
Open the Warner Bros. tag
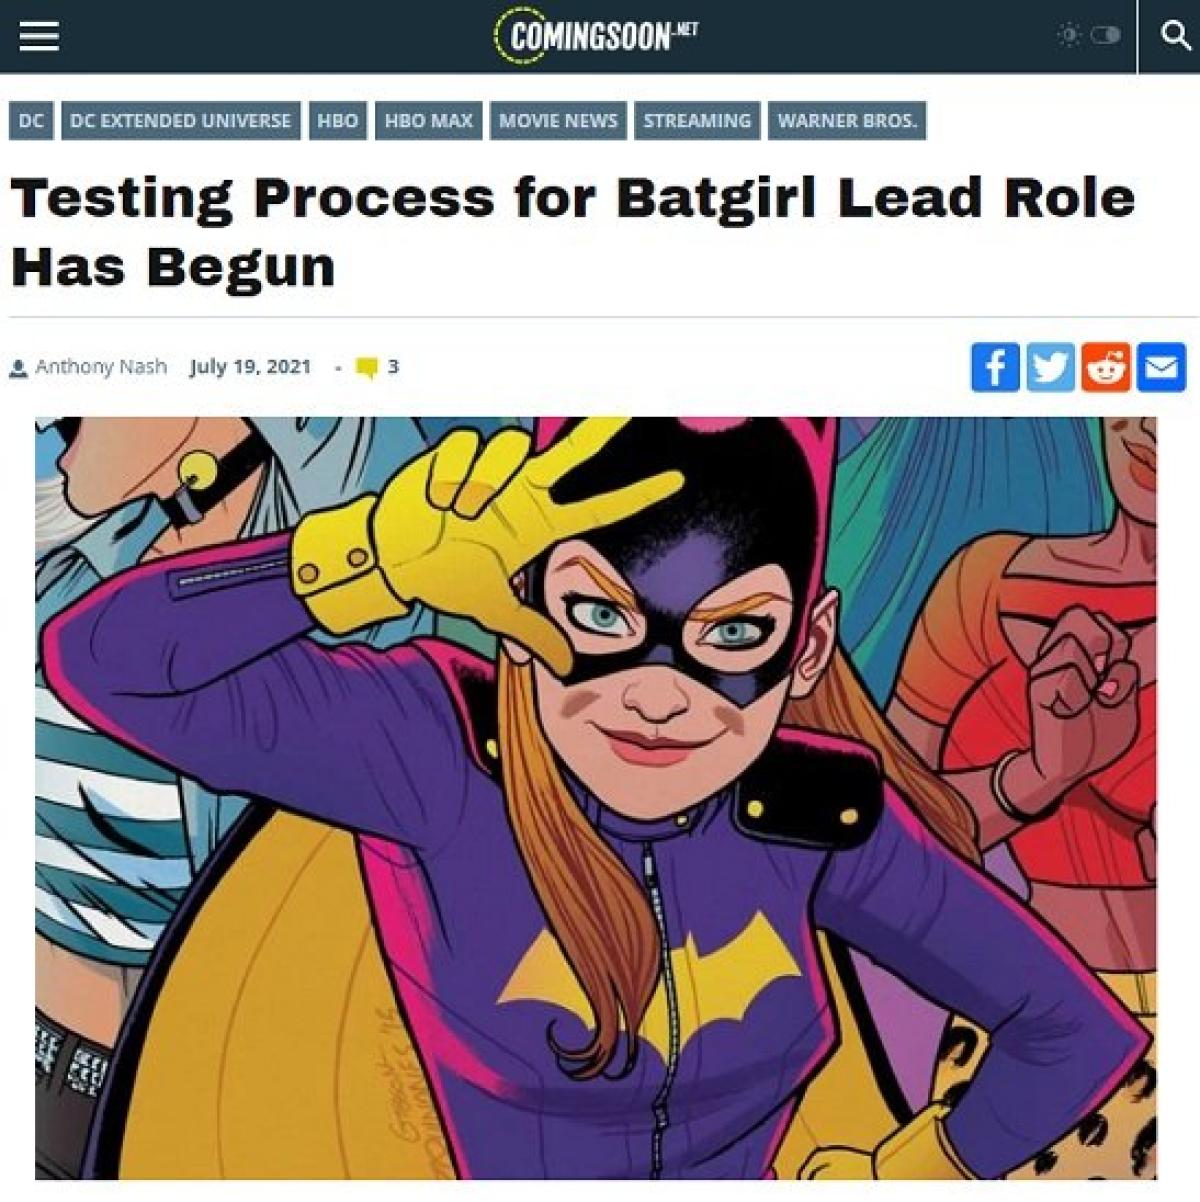(x=846, y=121)
